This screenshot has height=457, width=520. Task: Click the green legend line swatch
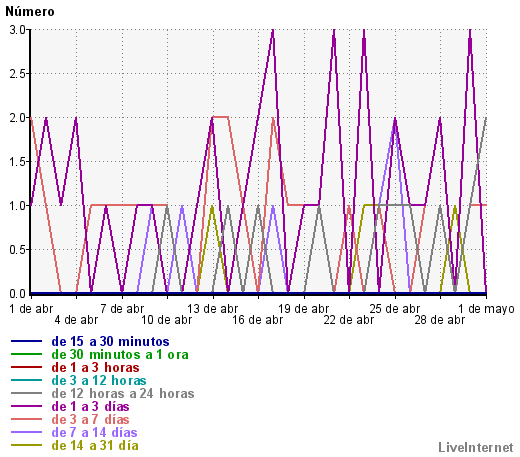[26, 354]
